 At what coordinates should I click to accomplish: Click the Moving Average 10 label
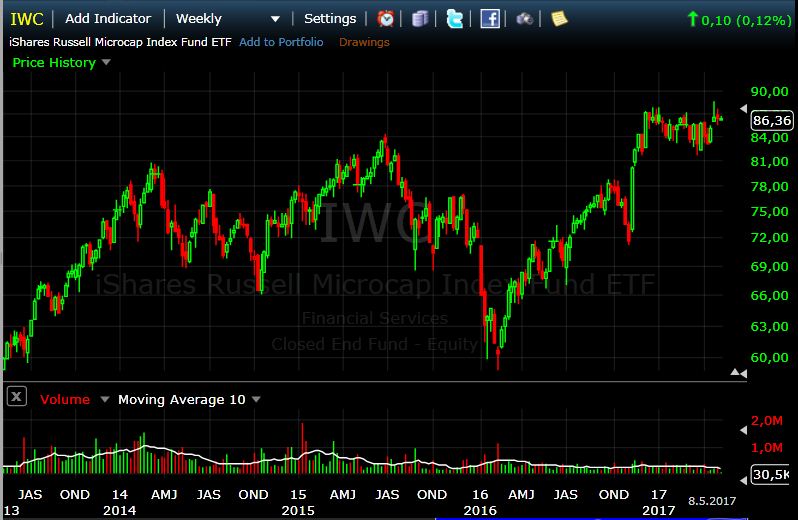click(x=182, y=399)
